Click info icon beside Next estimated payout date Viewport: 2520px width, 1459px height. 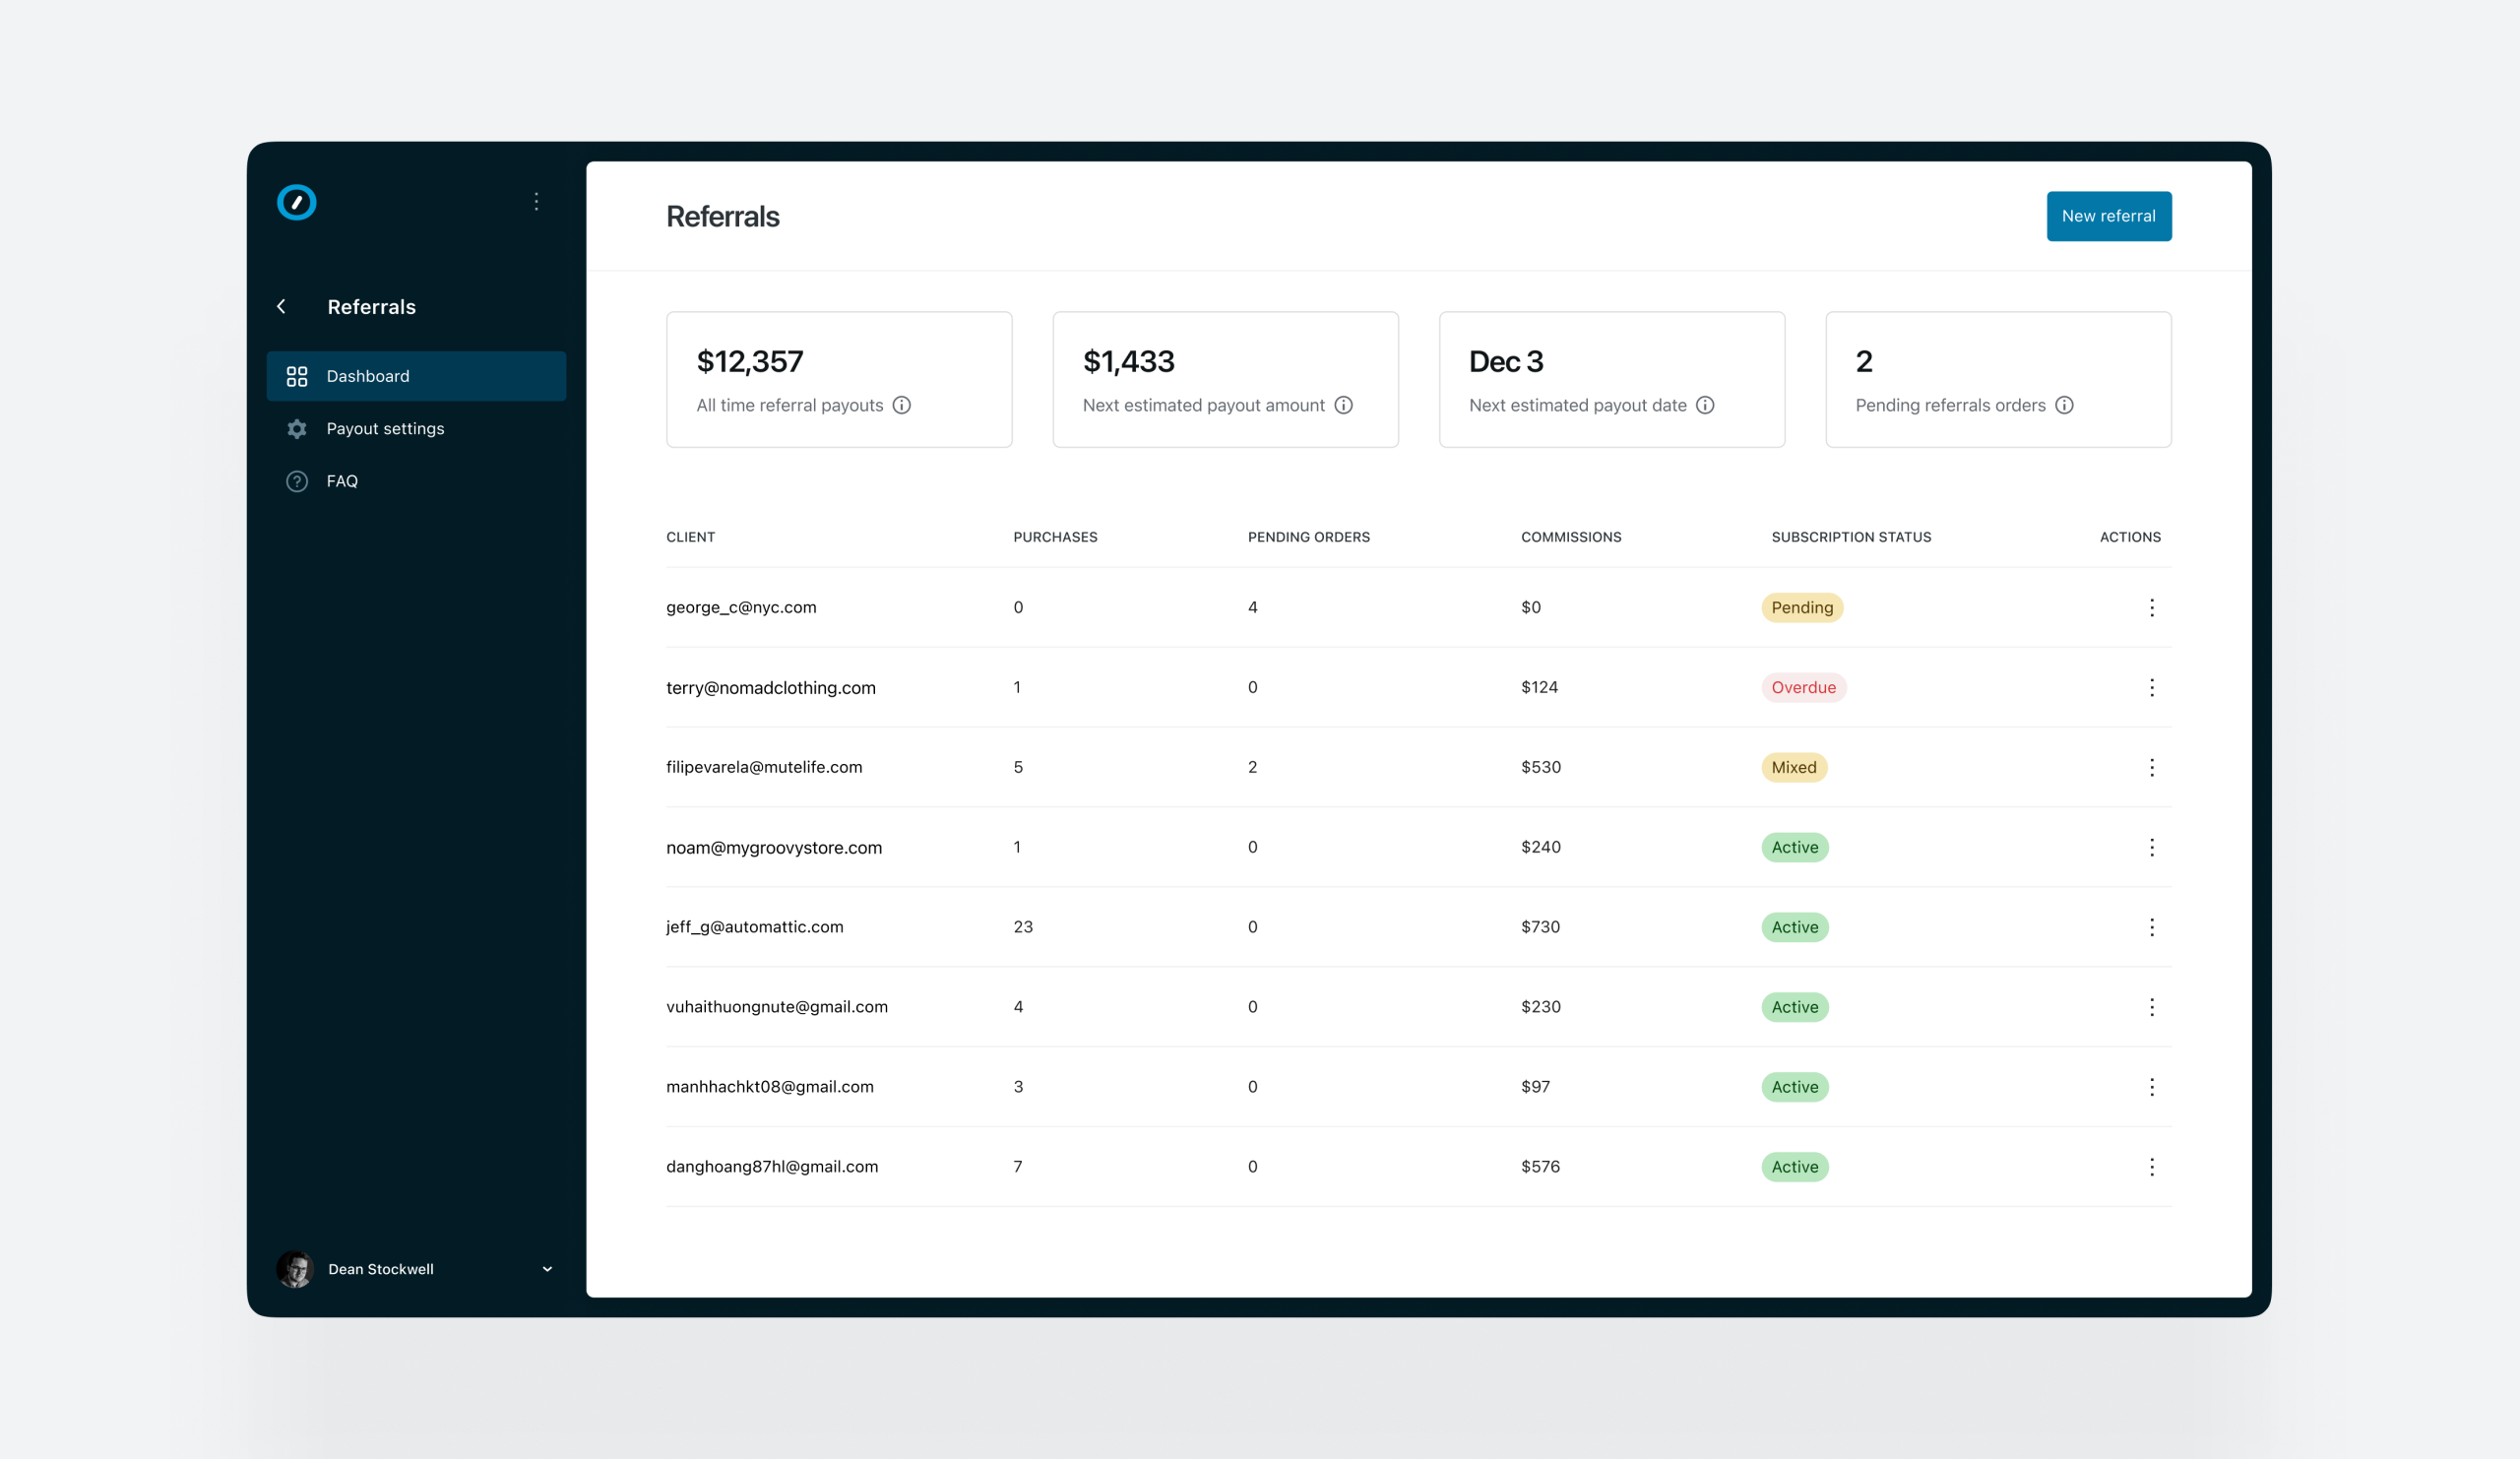coord(1706,405)
